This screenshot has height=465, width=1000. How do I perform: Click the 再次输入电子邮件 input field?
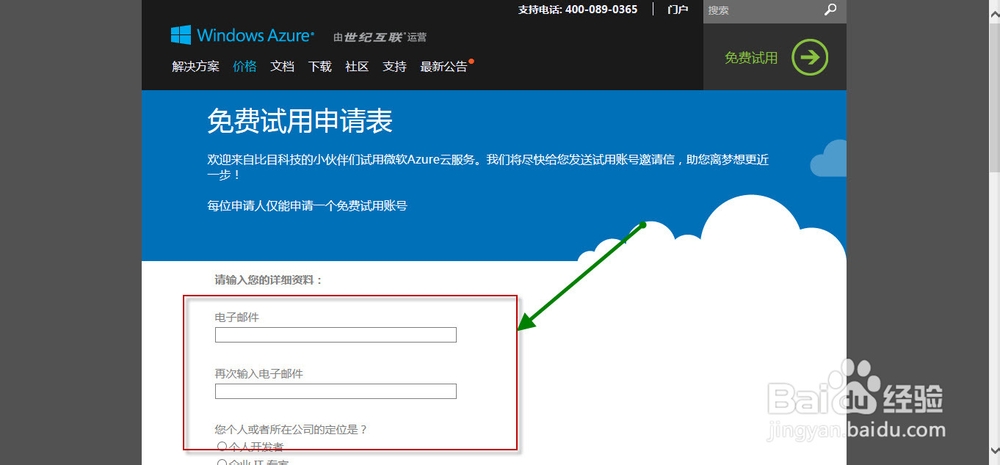[335, 391]
